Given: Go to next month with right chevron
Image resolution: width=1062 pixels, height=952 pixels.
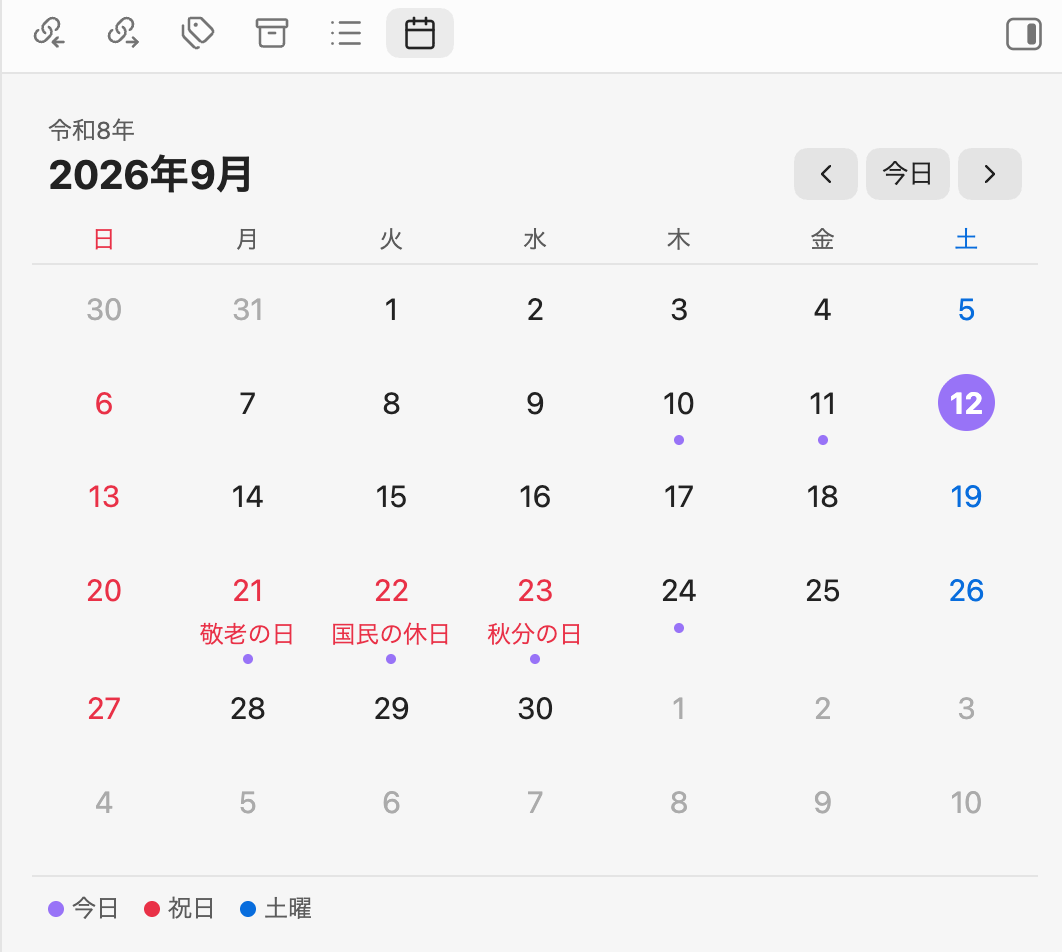Looking at the screenshot, I should pyautogui.click(x=990, y=174).
